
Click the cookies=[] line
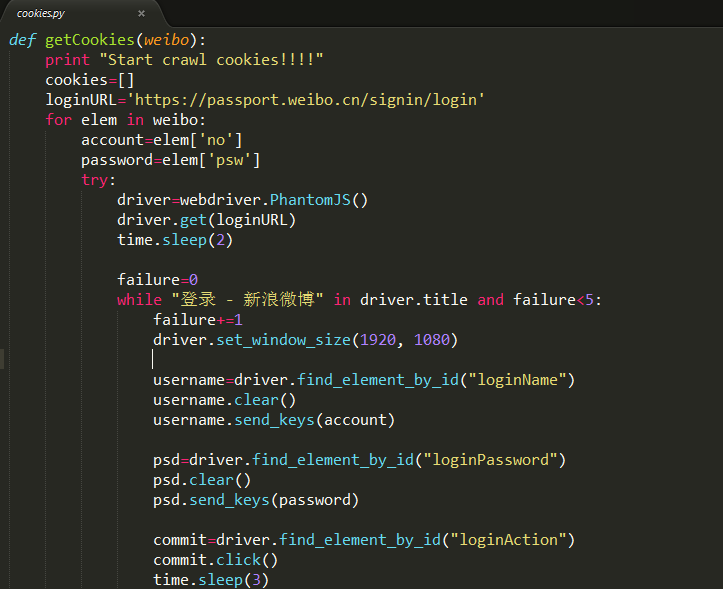[90, 80]
